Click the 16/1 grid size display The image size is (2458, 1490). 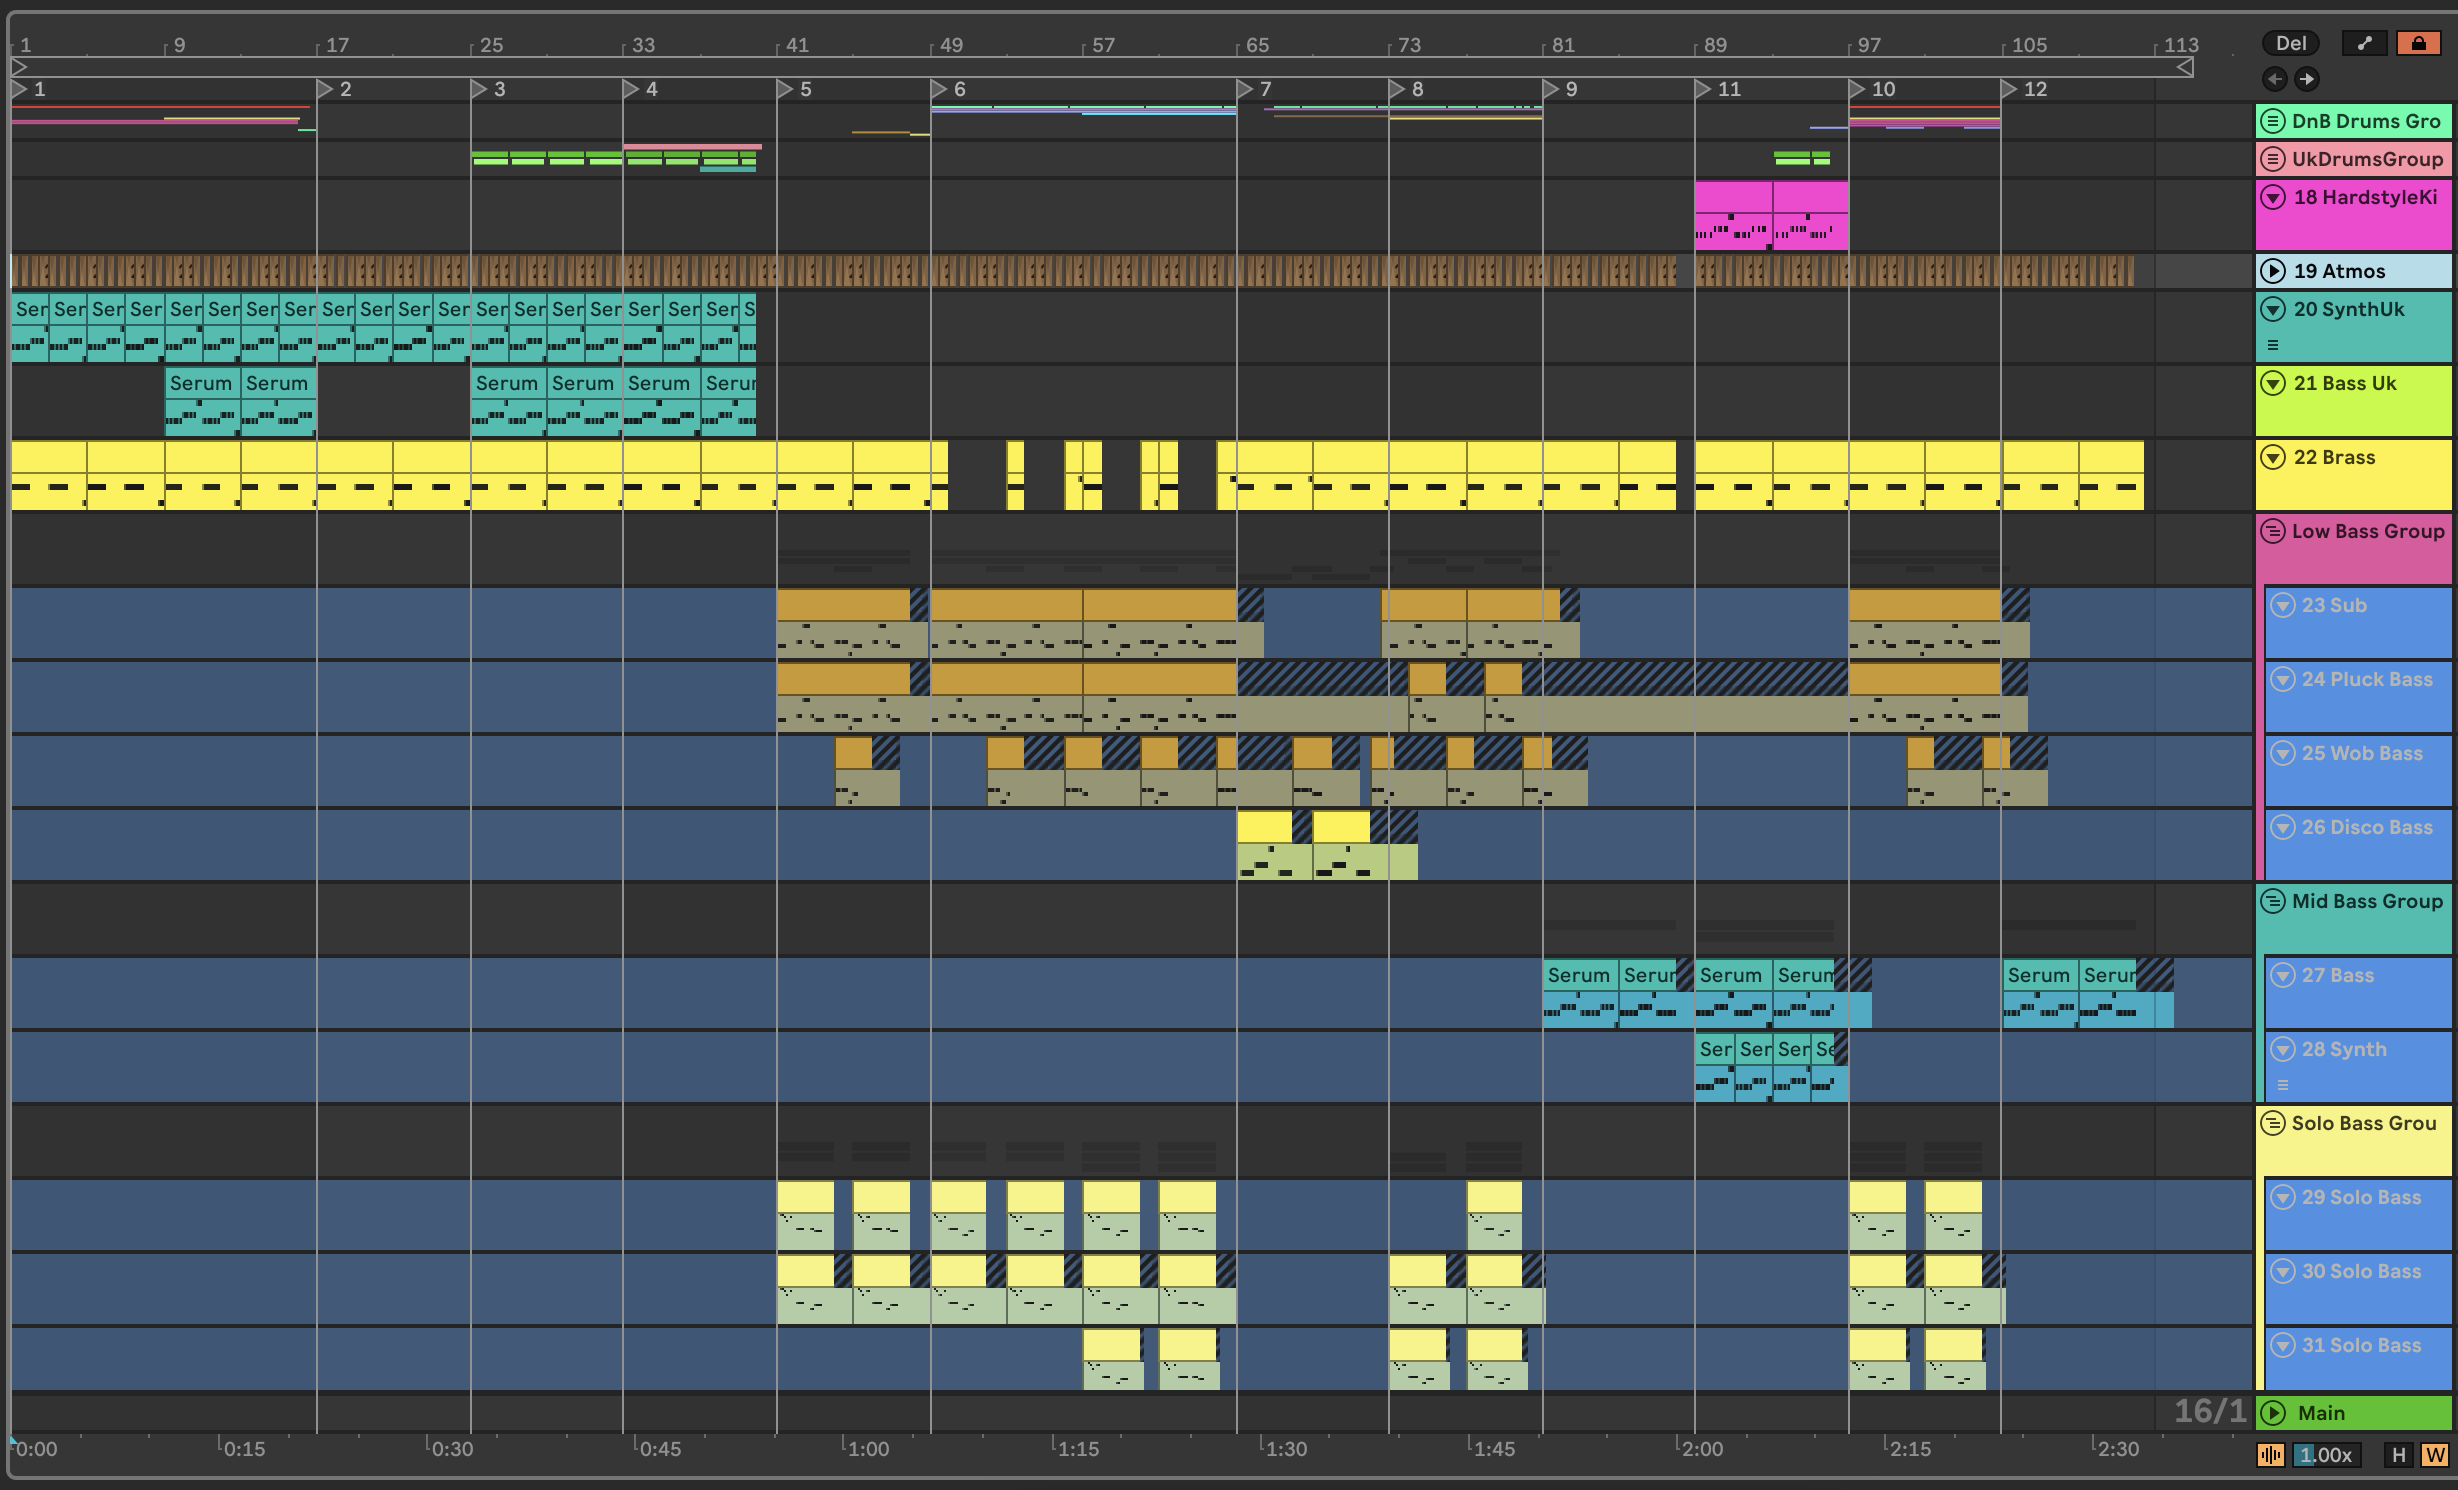[2210, 1411]
